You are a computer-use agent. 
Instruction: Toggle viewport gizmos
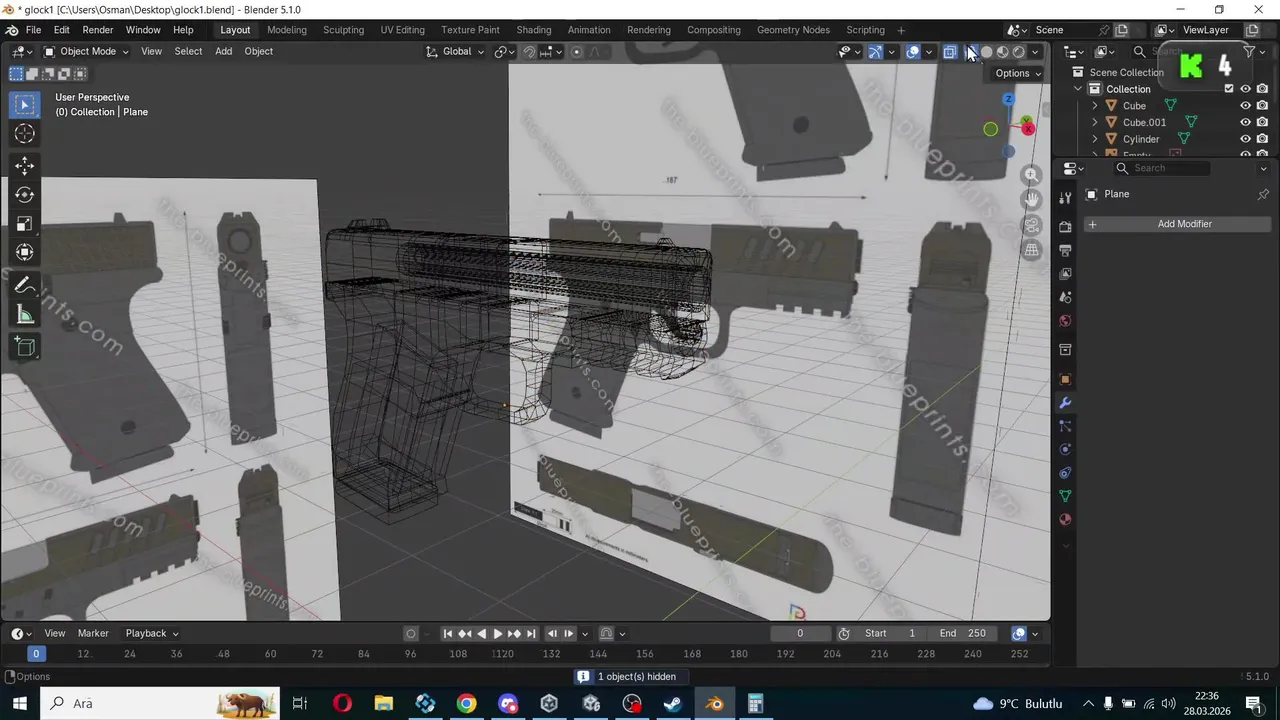(875, 52)
